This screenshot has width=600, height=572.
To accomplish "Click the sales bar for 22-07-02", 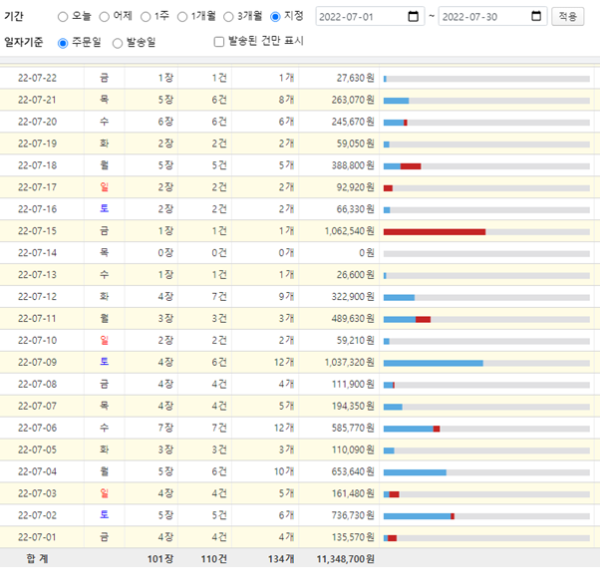I will 486,516.
